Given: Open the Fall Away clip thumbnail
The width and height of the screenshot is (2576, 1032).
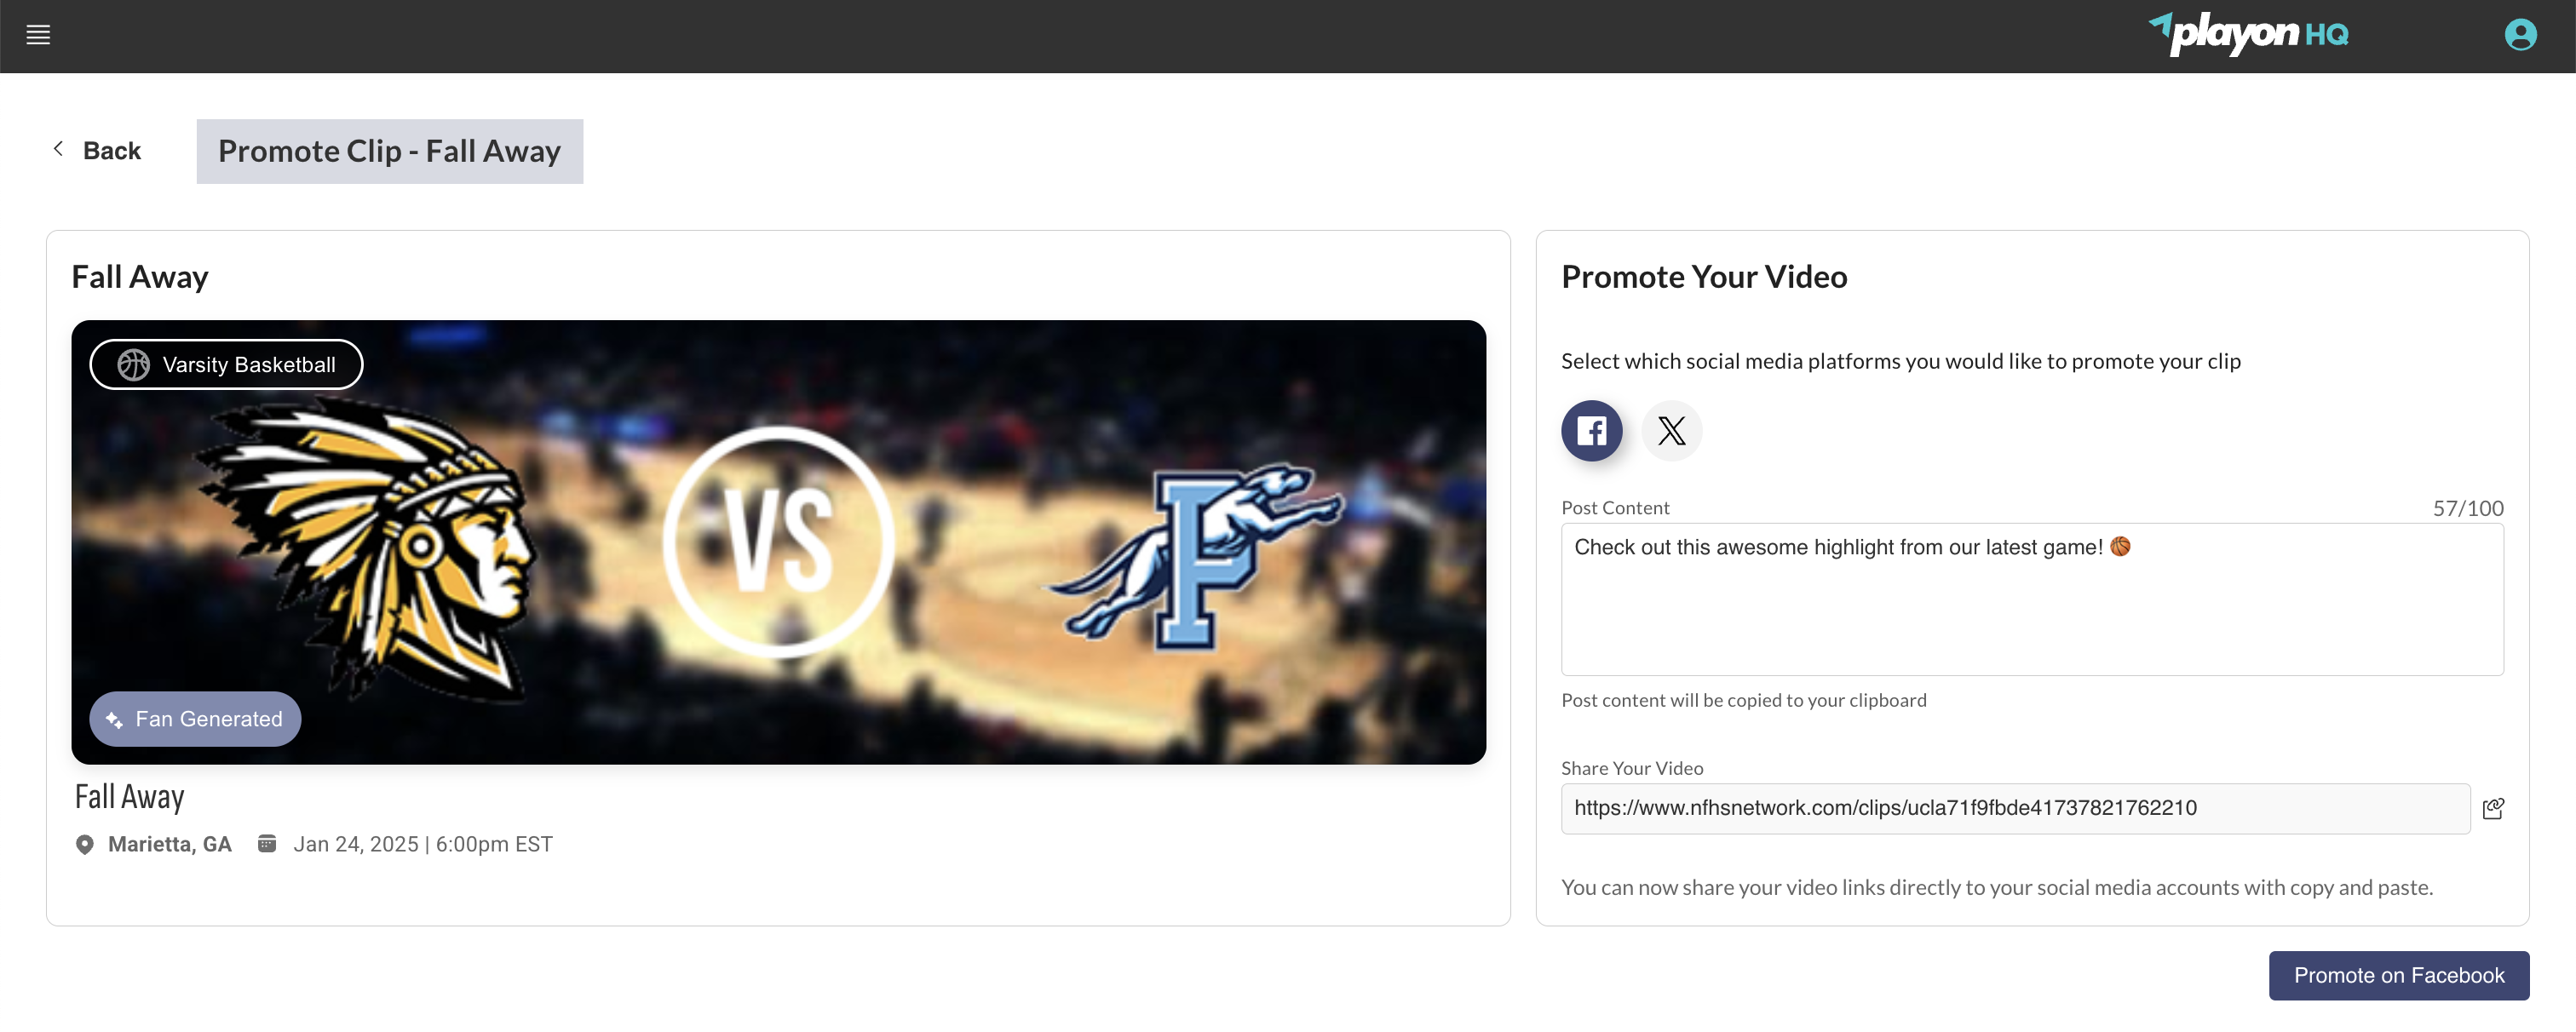Looking at the screenshot, I should point(778,542).
